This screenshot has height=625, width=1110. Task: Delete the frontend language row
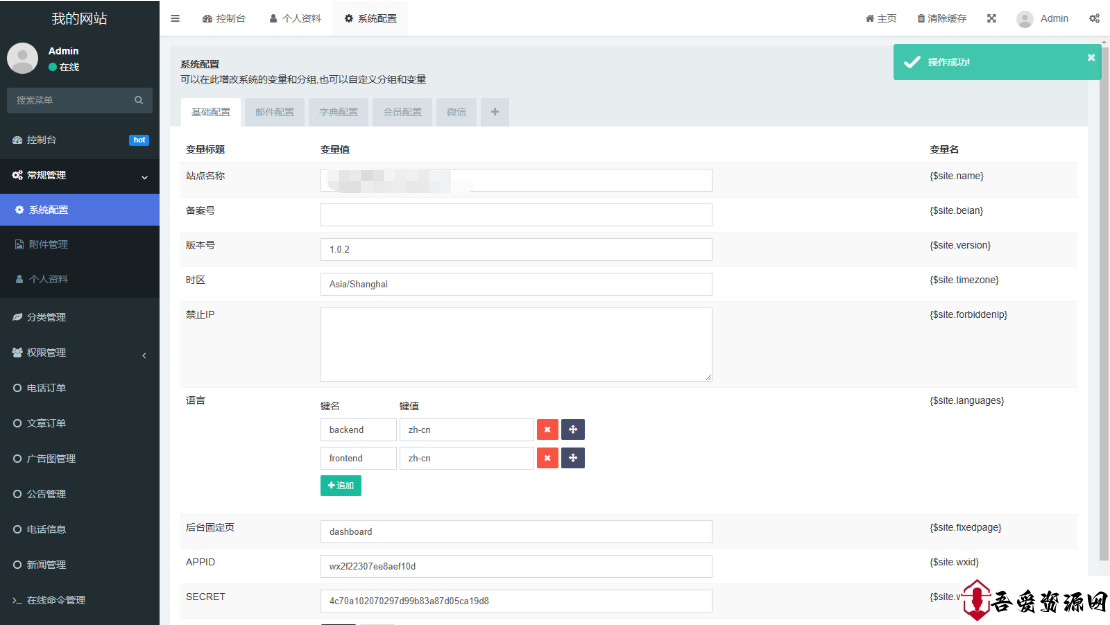(x=547, y=458)
